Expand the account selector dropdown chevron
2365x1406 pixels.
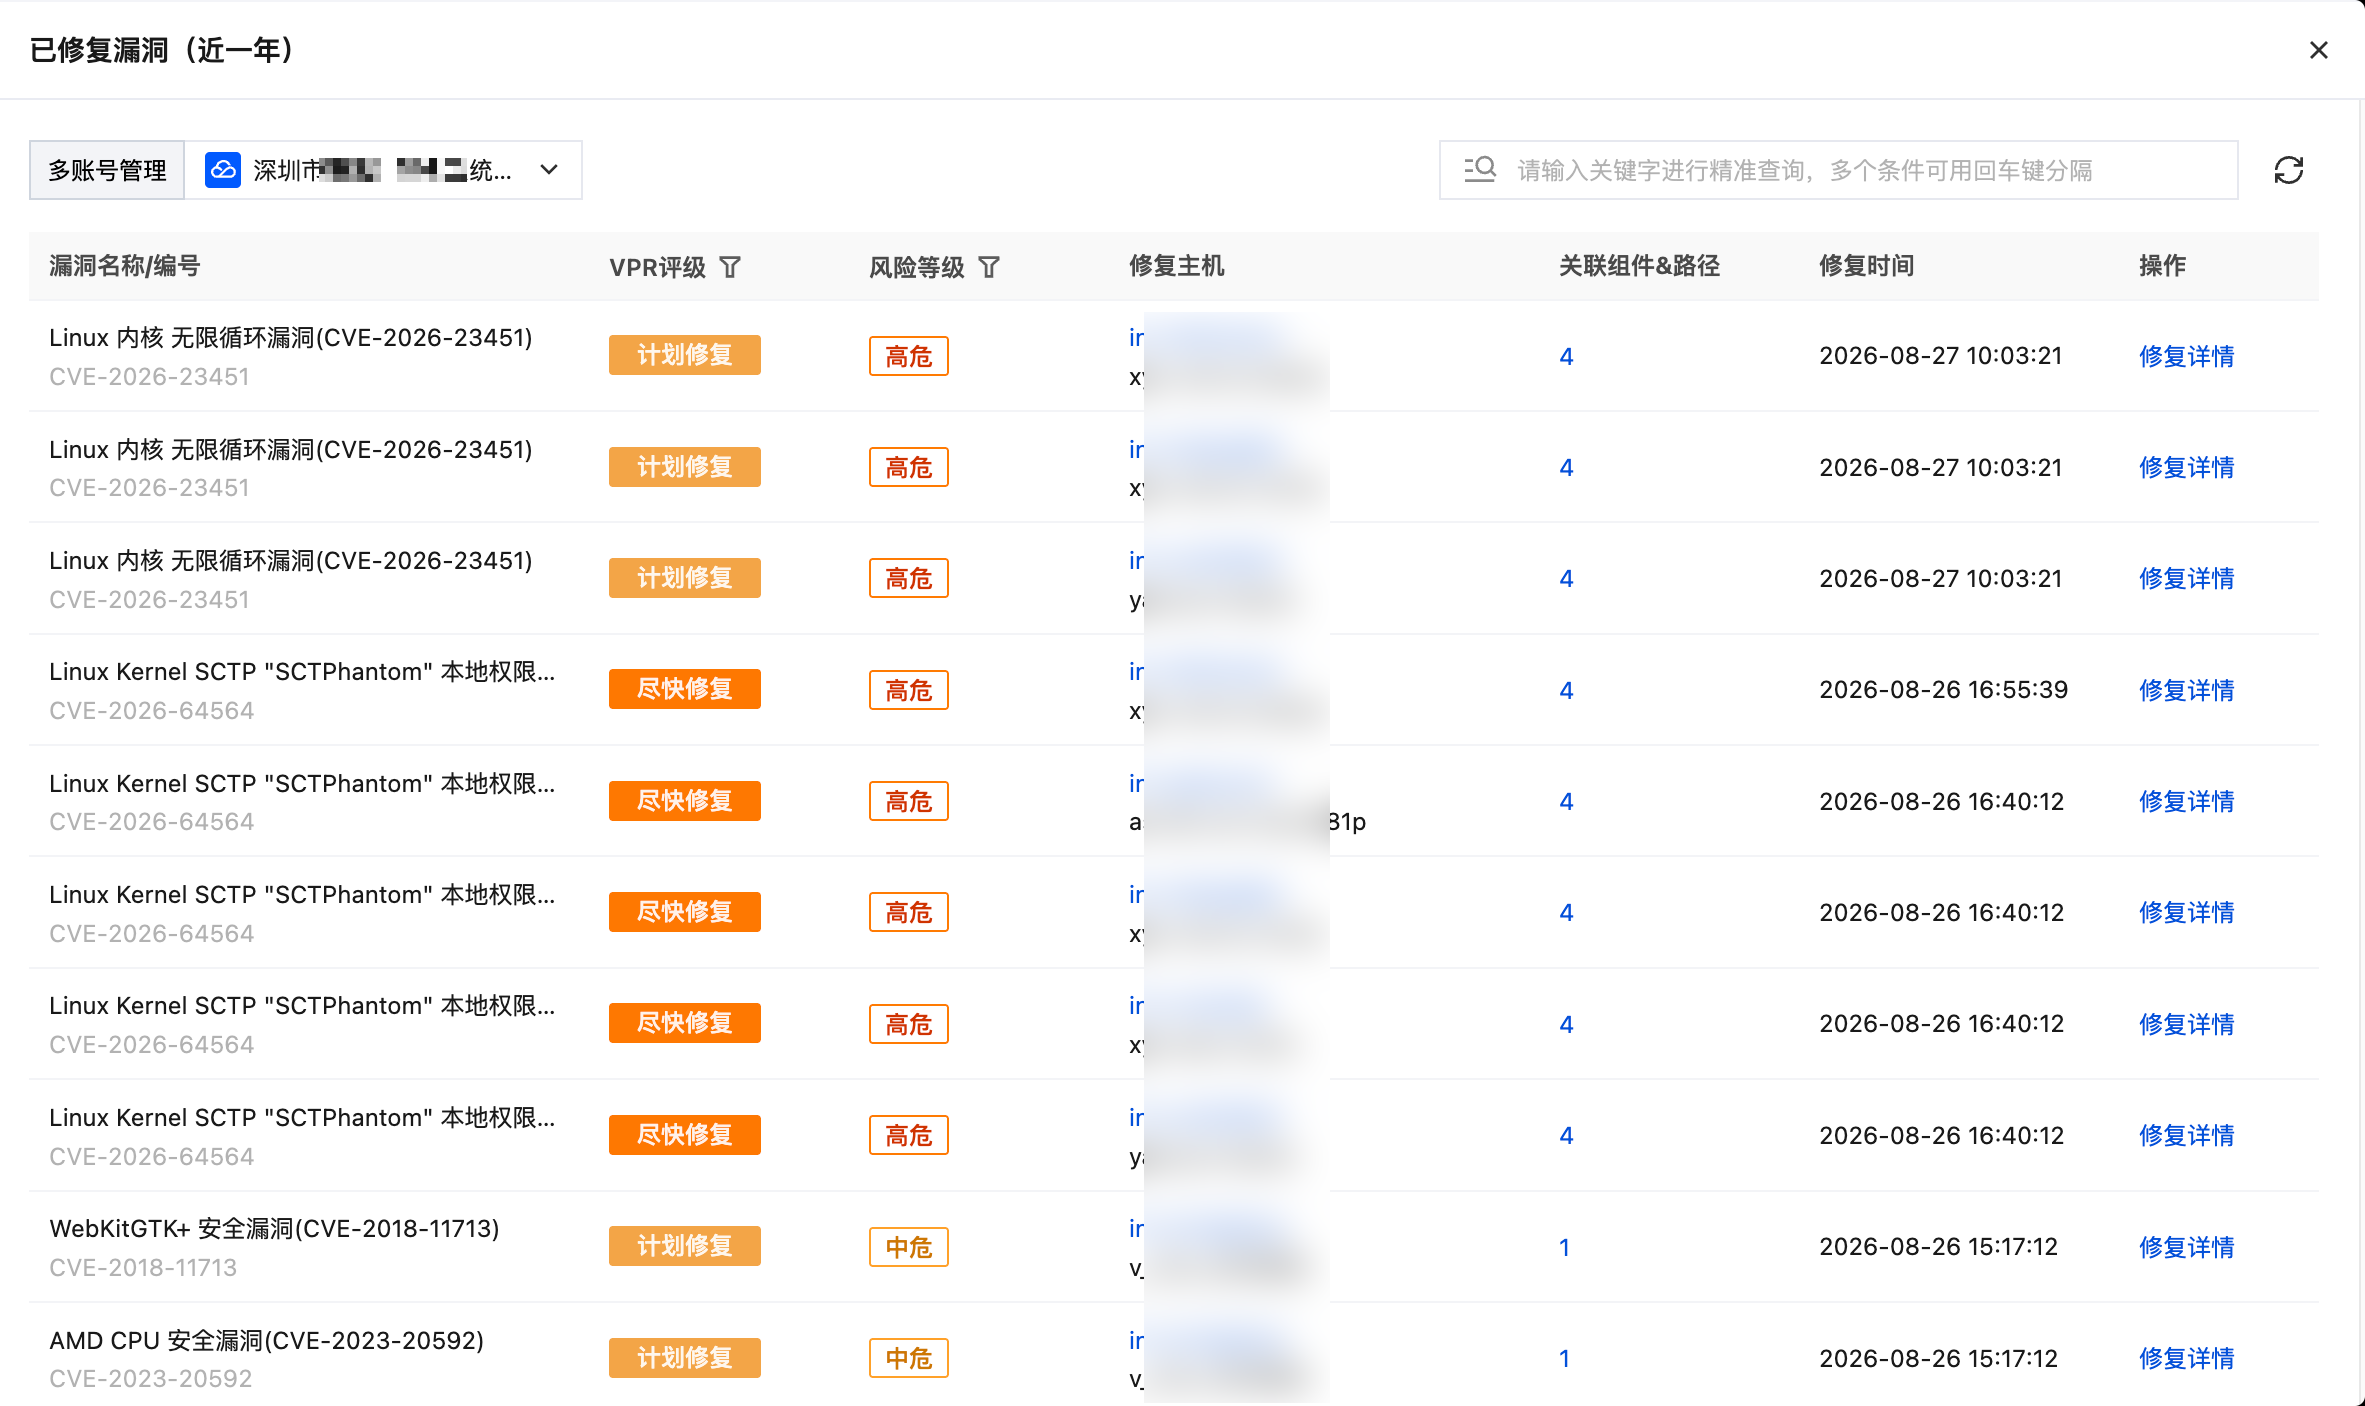point(549,170)
